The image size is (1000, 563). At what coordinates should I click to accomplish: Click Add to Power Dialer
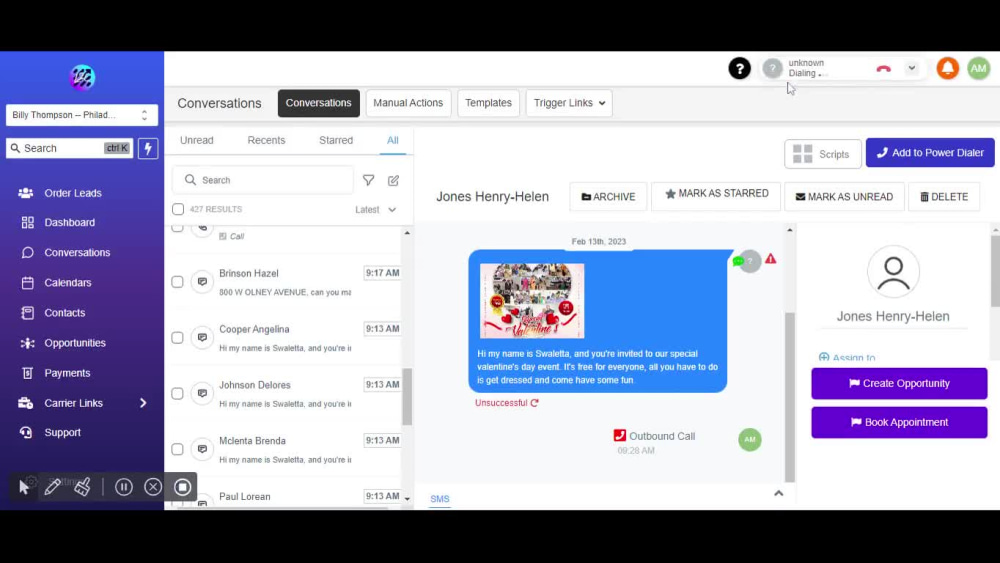pos(930,153)
